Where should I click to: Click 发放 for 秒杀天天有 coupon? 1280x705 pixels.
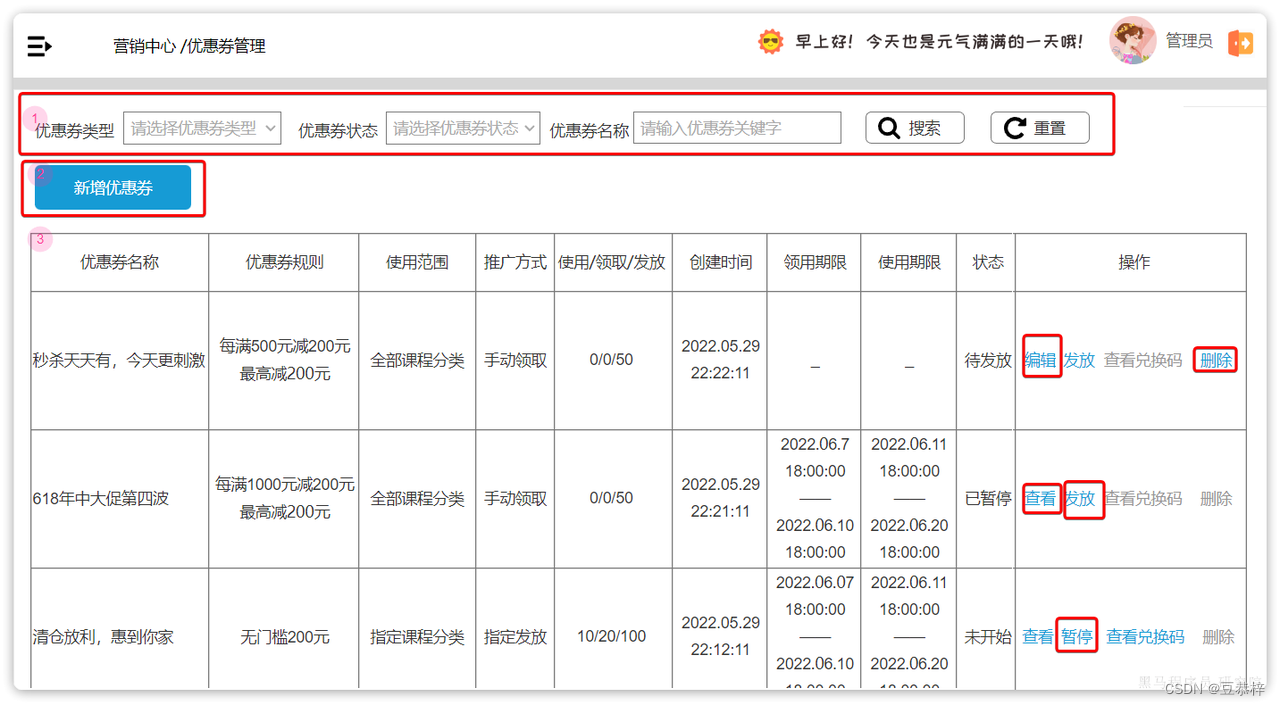[x=1079, y=360]
